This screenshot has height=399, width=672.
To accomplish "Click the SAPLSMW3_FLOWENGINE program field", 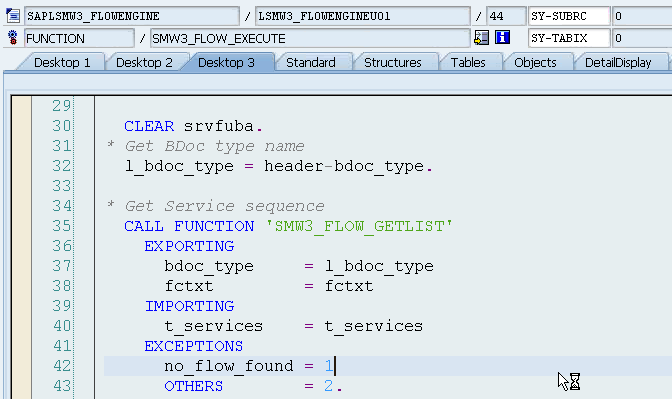I will click(132, 16).
